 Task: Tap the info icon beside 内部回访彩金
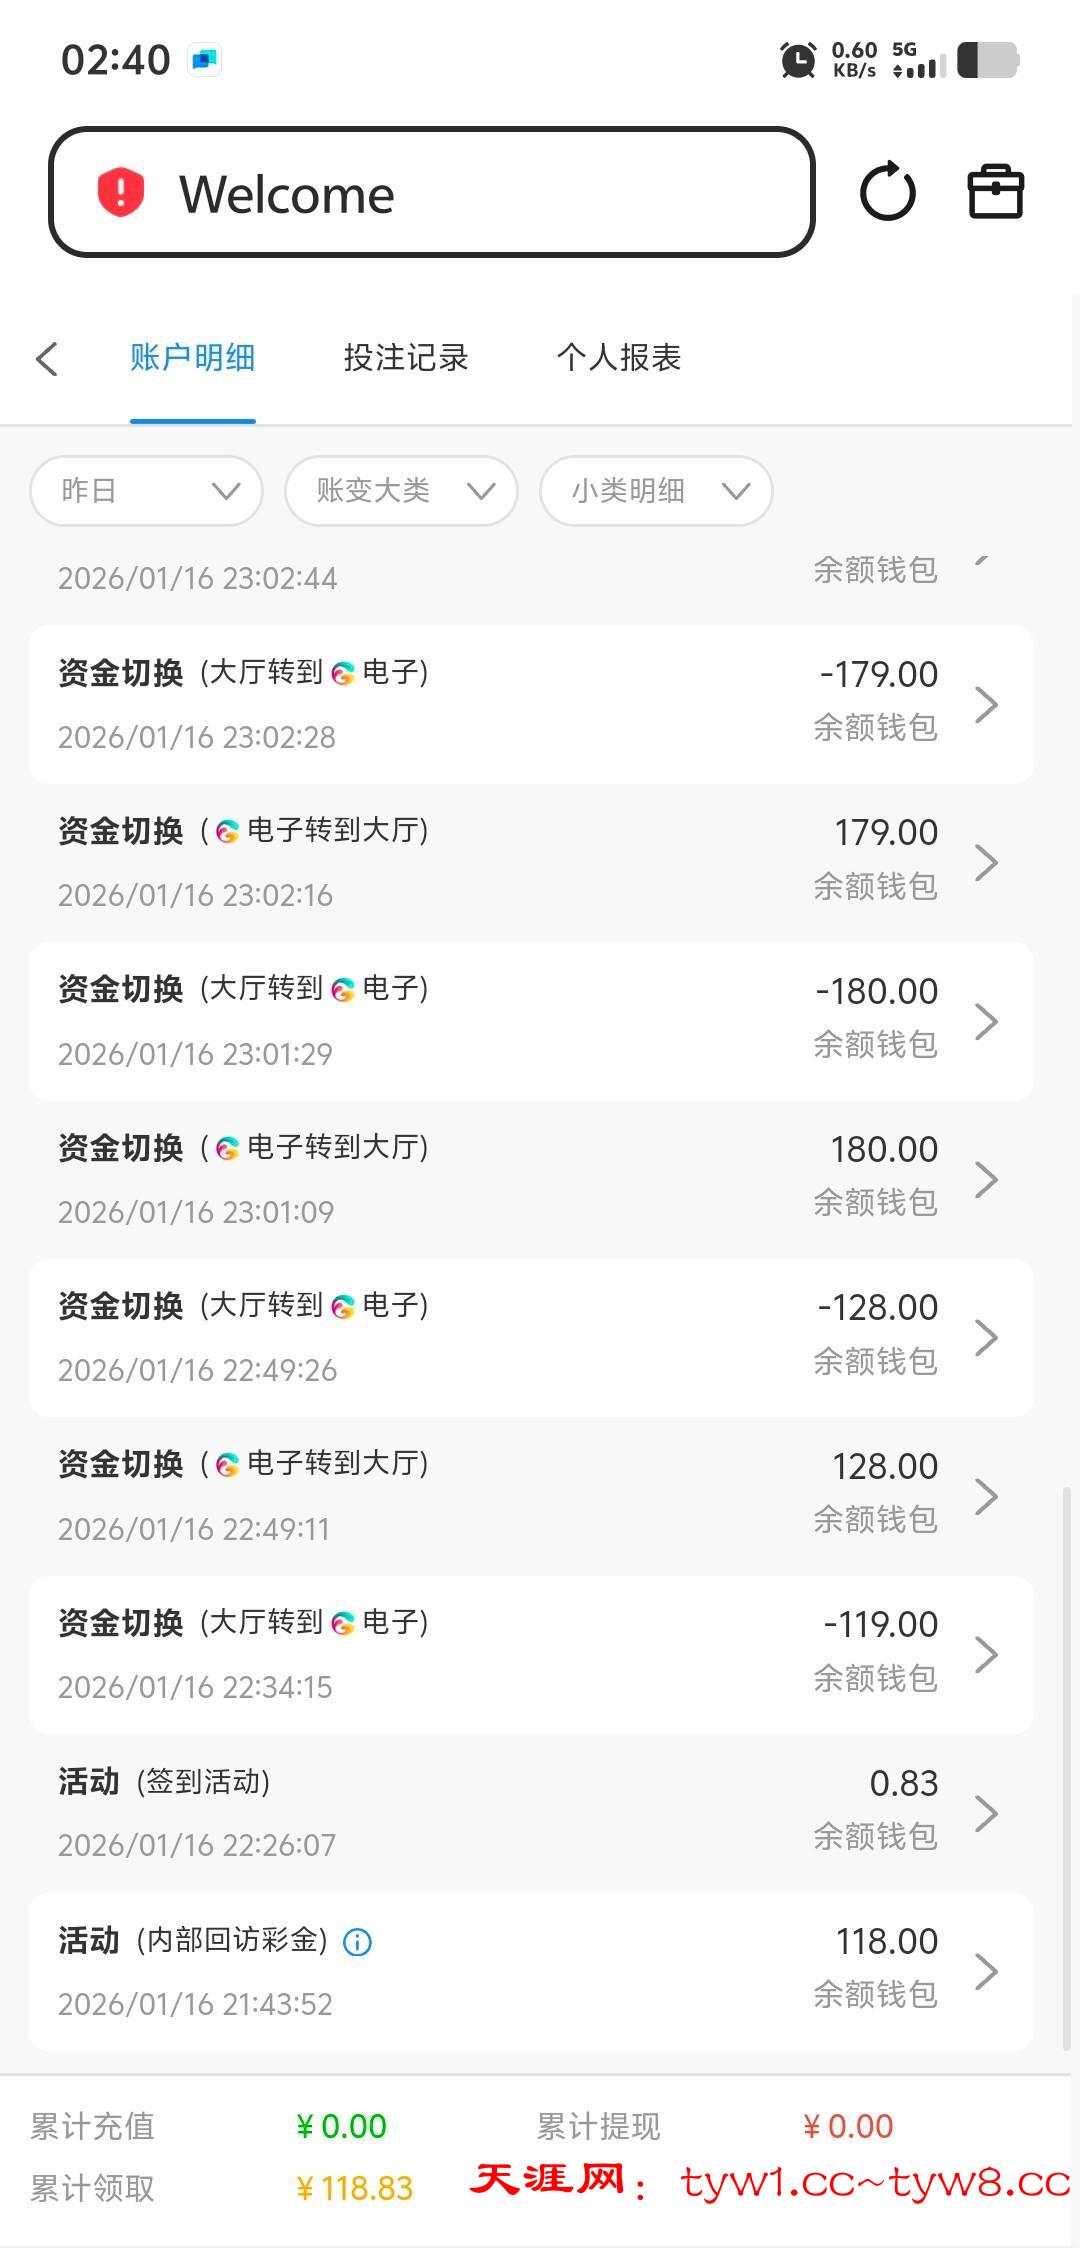pos(357,1942)
